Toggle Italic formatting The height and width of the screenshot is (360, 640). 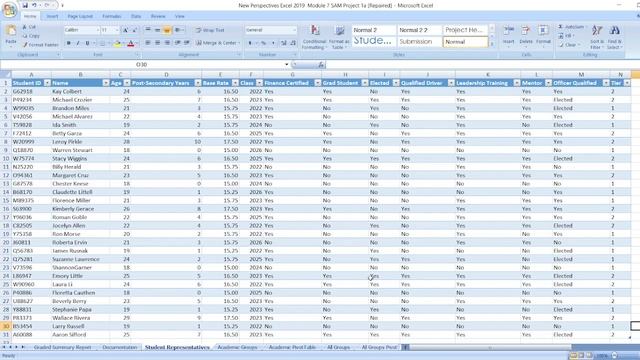78,43
